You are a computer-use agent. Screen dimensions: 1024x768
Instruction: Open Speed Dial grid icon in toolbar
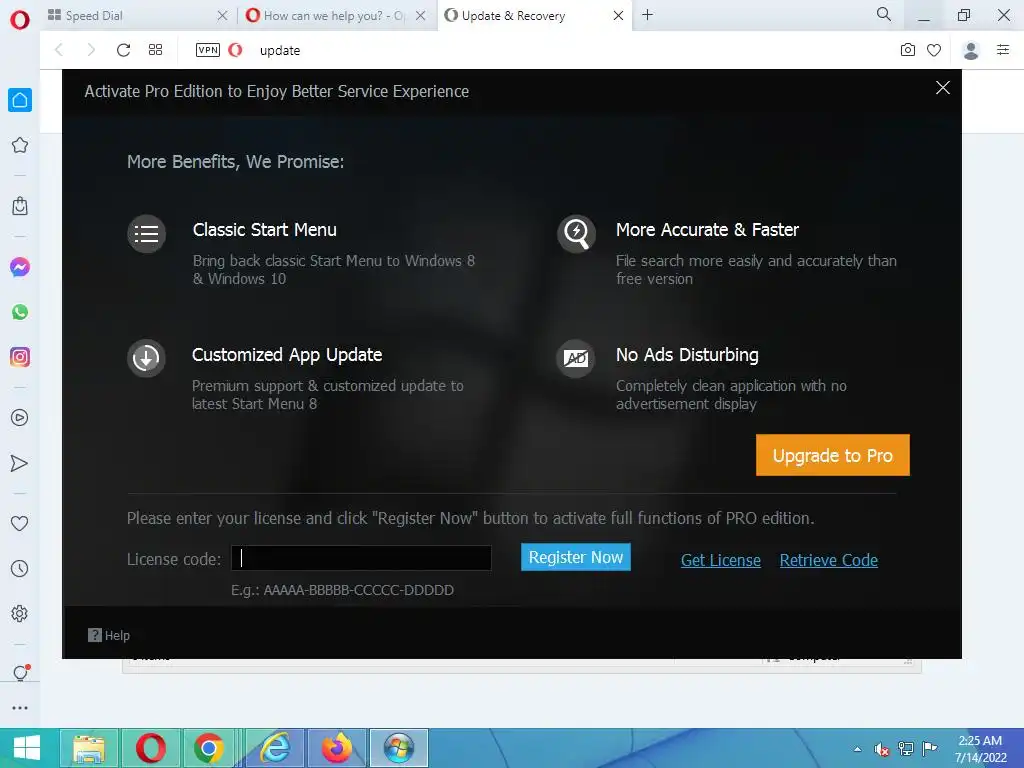point(155,50)
